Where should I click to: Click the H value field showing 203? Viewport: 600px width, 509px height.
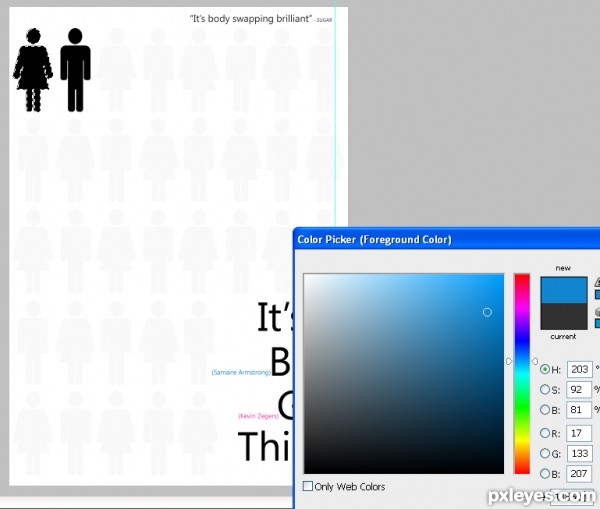[579, 369]
